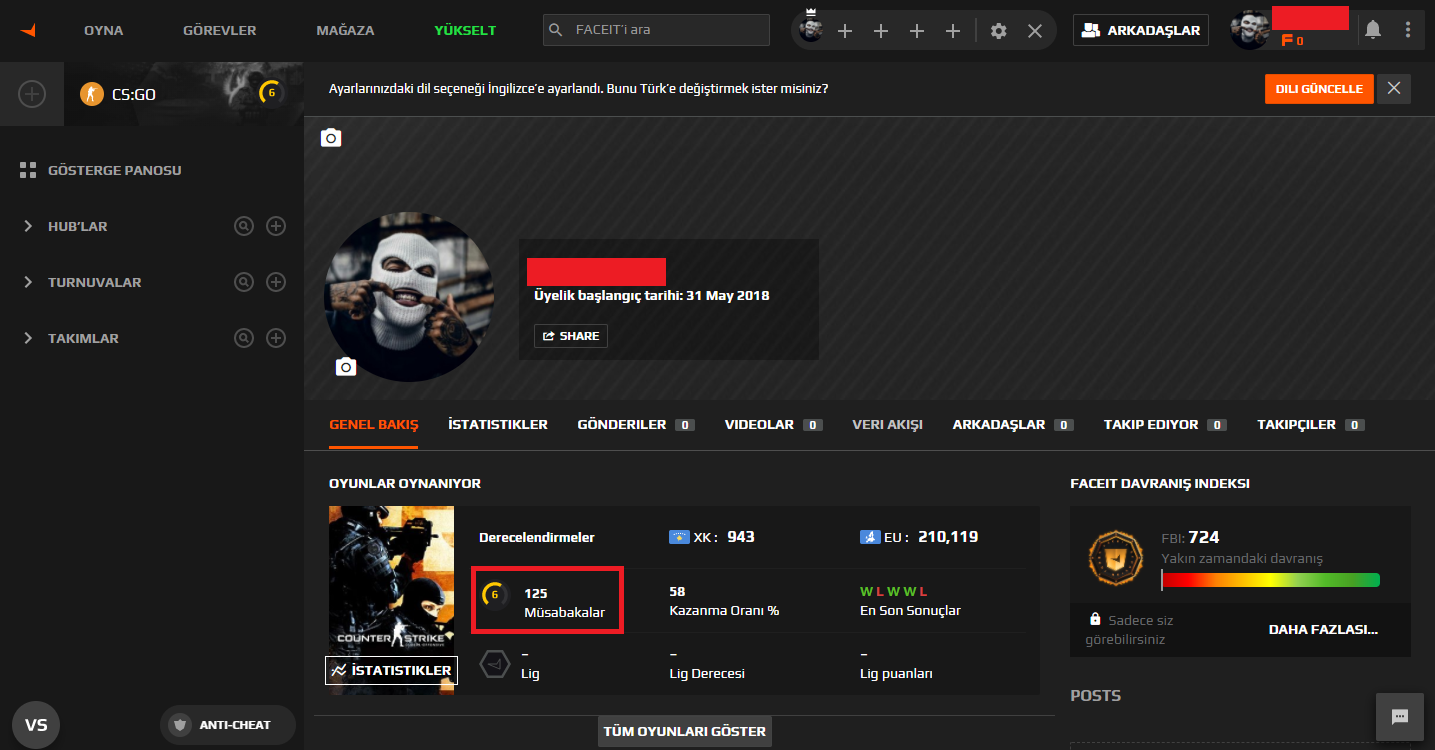Change profile picture via camera icon

(346, 367)
